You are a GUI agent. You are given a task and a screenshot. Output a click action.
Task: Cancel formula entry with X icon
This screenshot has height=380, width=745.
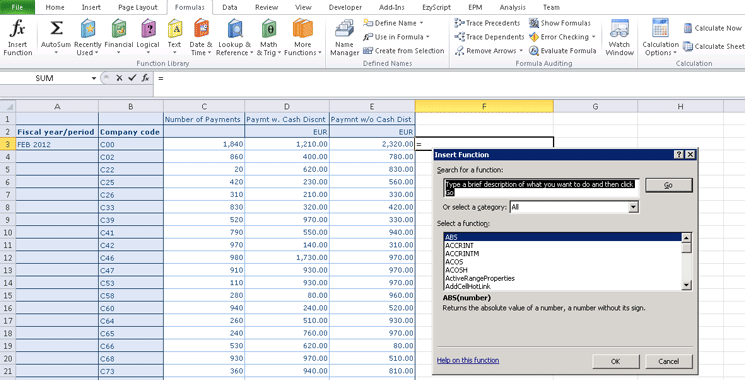[x=119, y=78]
